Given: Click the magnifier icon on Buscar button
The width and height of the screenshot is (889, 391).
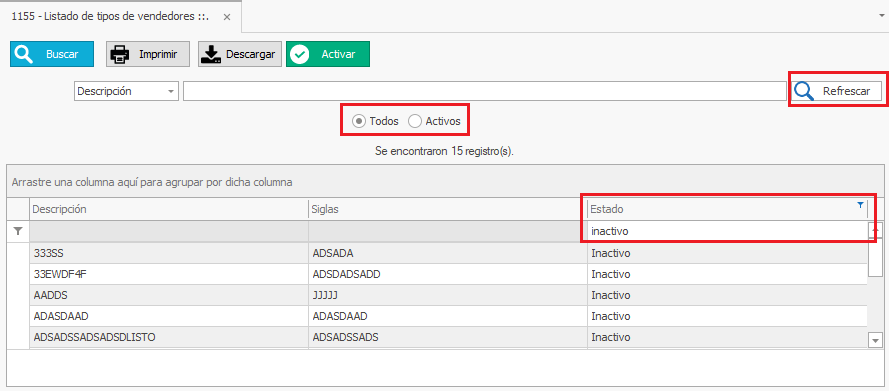Looking at the screenshot, I should (24, 54).
